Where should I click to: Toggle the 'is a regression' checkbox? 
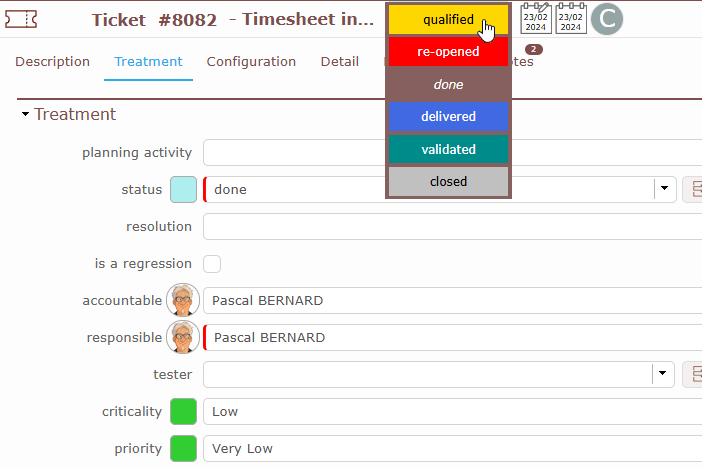coord(212,264)
